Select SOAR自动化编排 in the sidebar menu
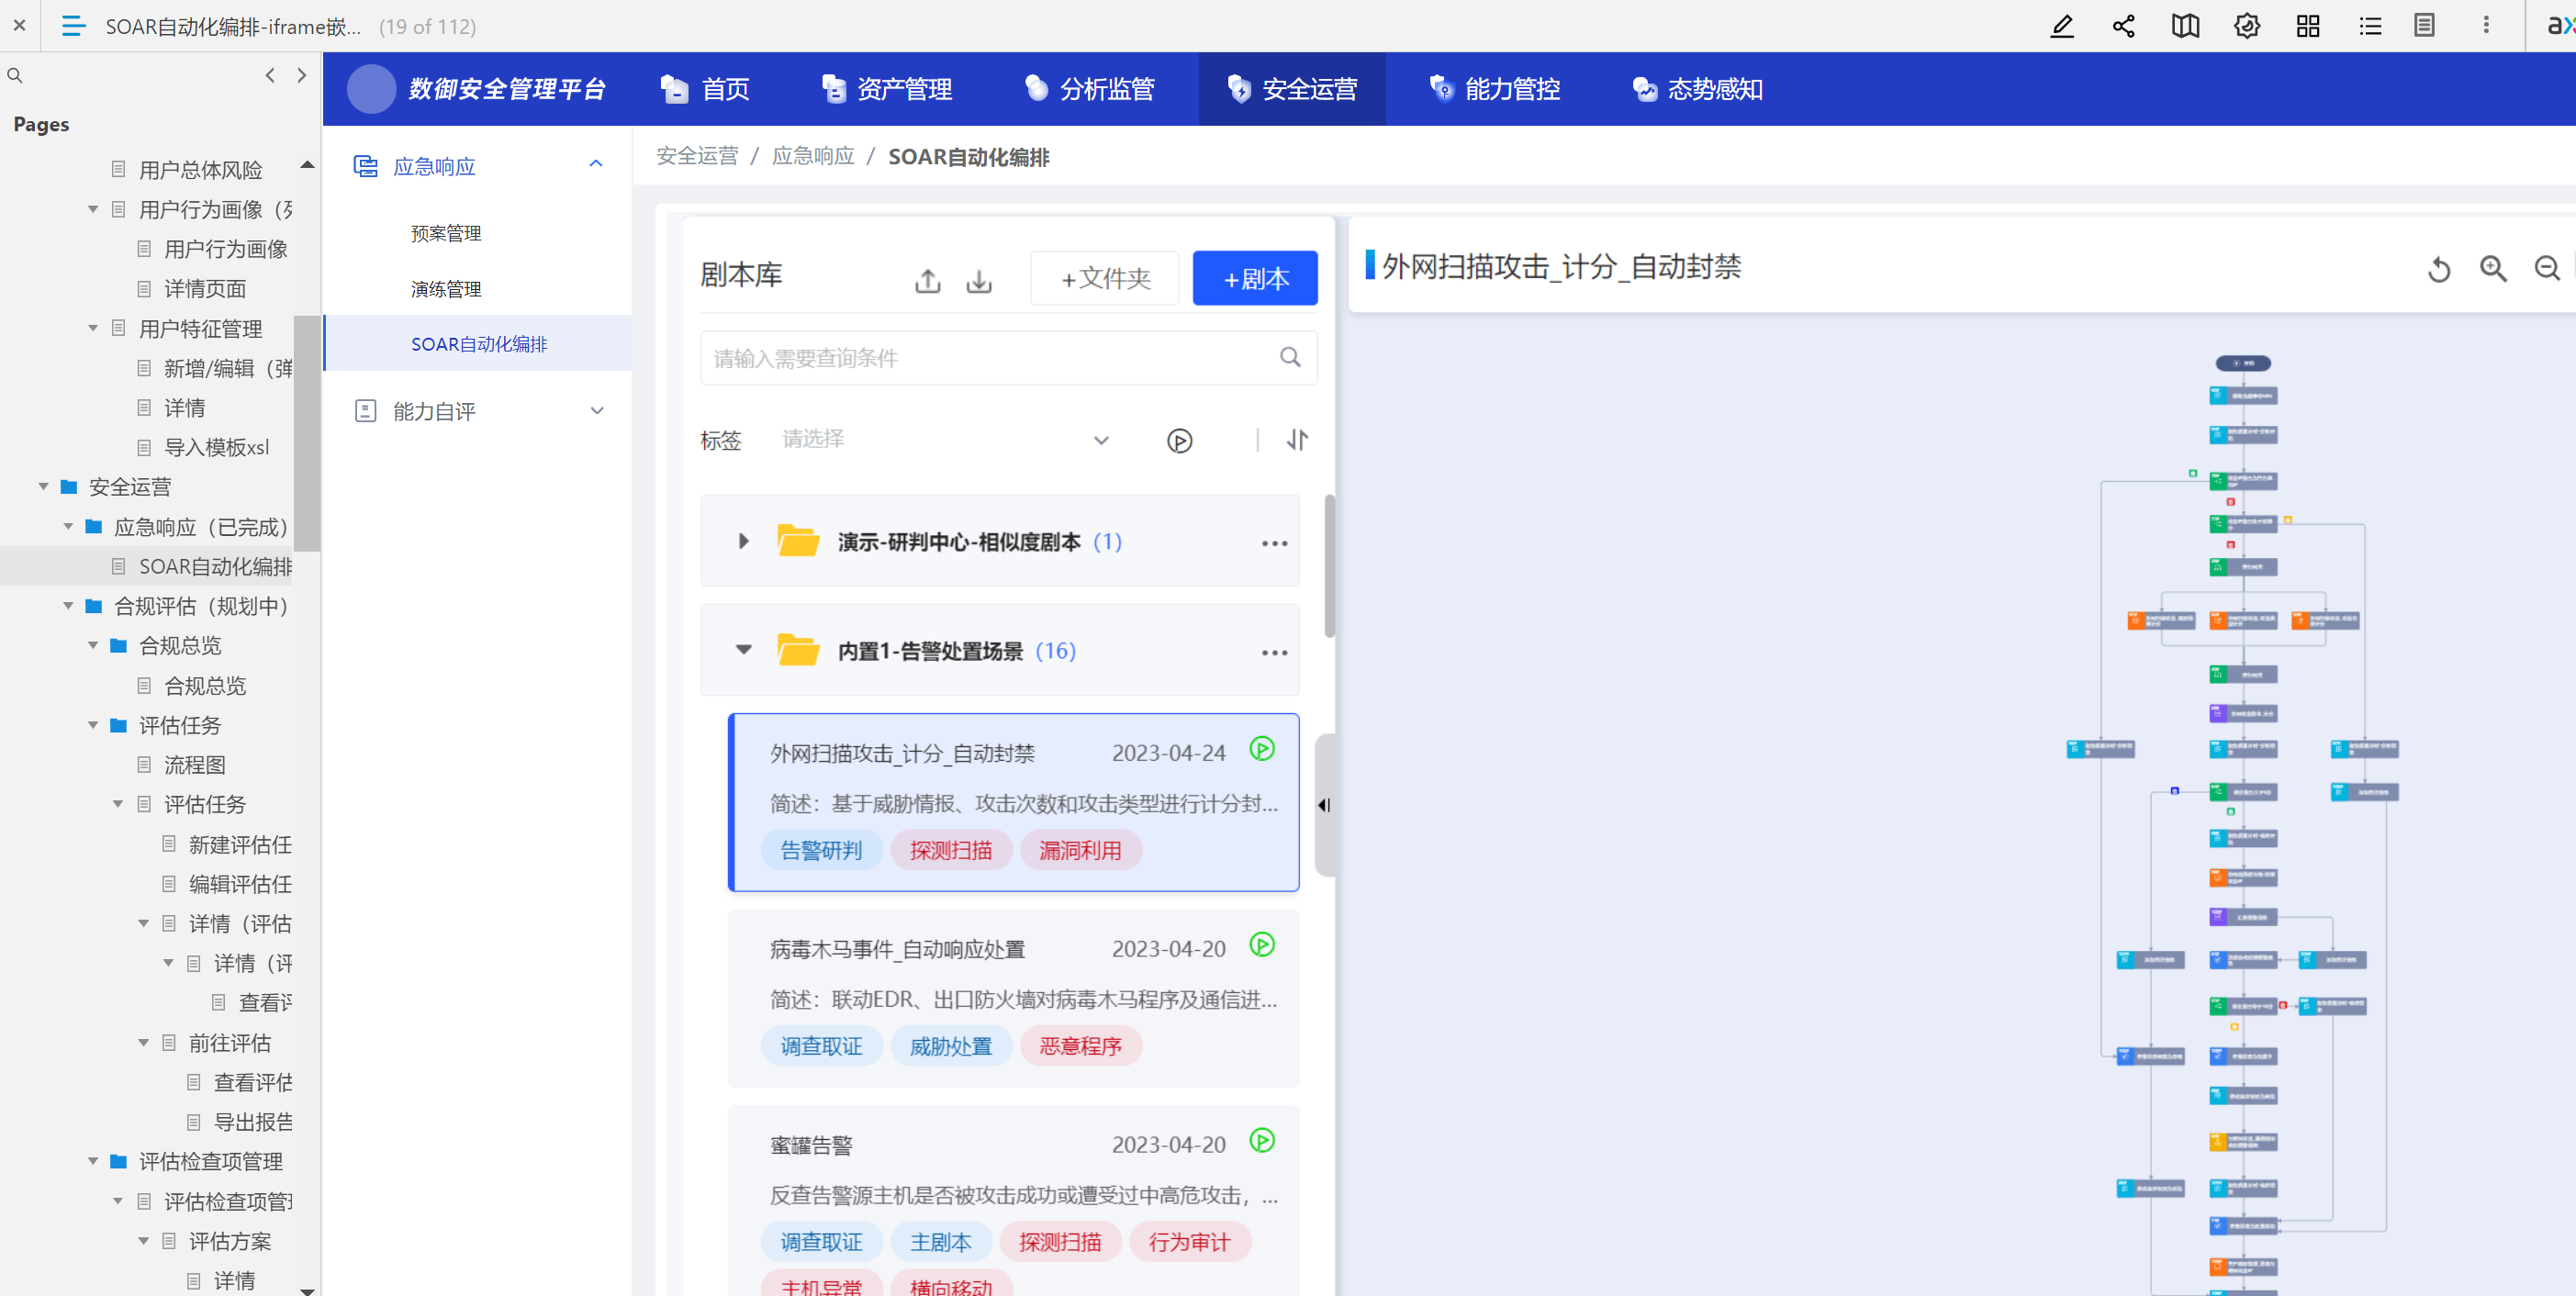The width and height of the screenshot is (2576, 1296). pos(478,344)
